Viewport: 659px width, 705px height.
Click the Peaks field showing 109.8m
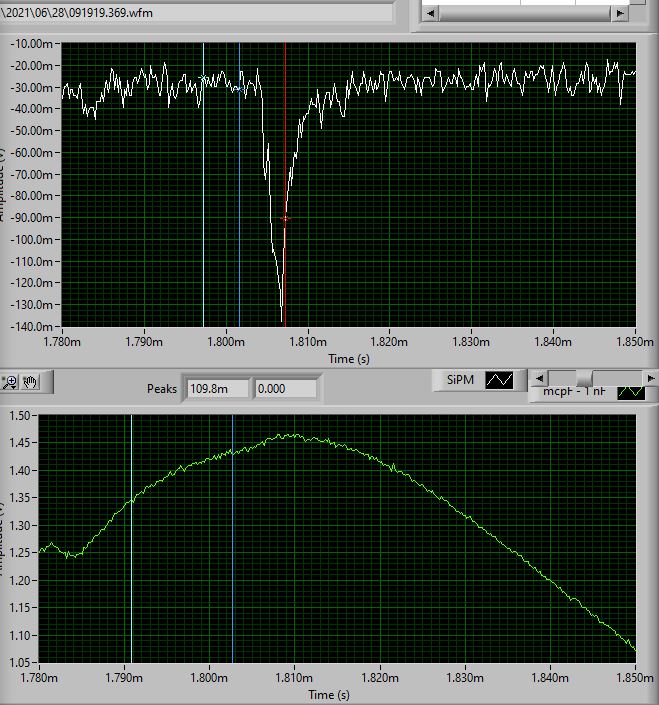218,388
